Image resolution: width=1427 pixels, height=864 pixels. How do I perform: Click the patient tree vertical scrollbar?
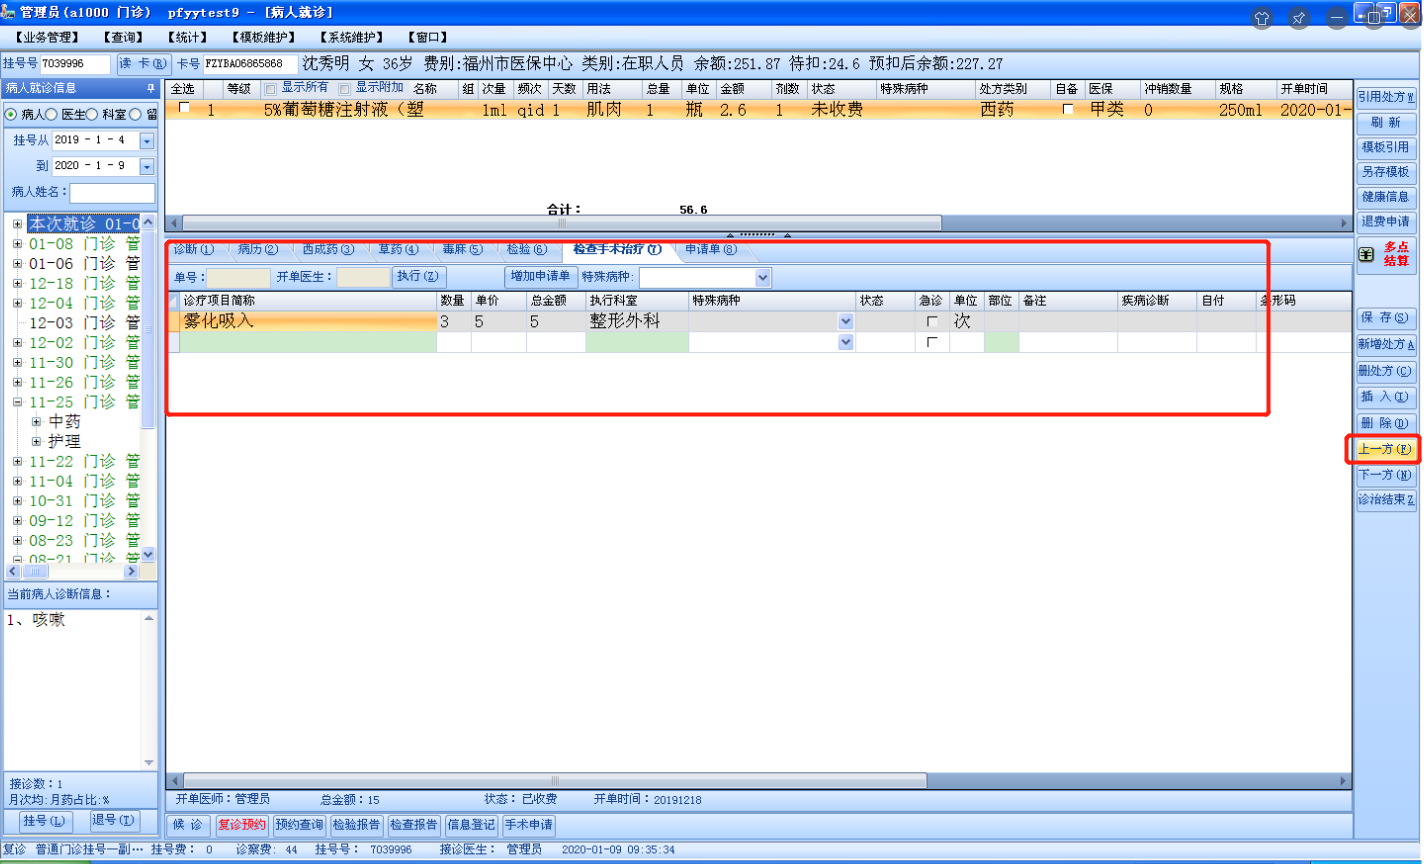click(x=148, y=388)
